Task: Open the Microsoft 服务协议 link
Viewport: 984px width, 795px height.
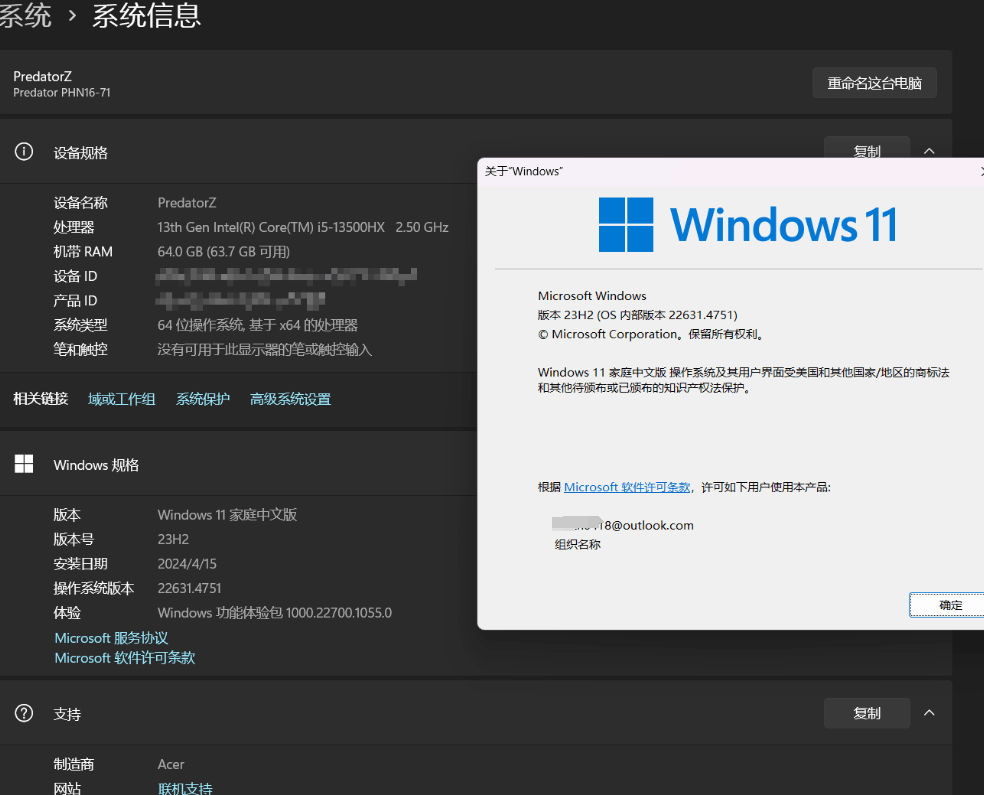Action: click(111, 638)
